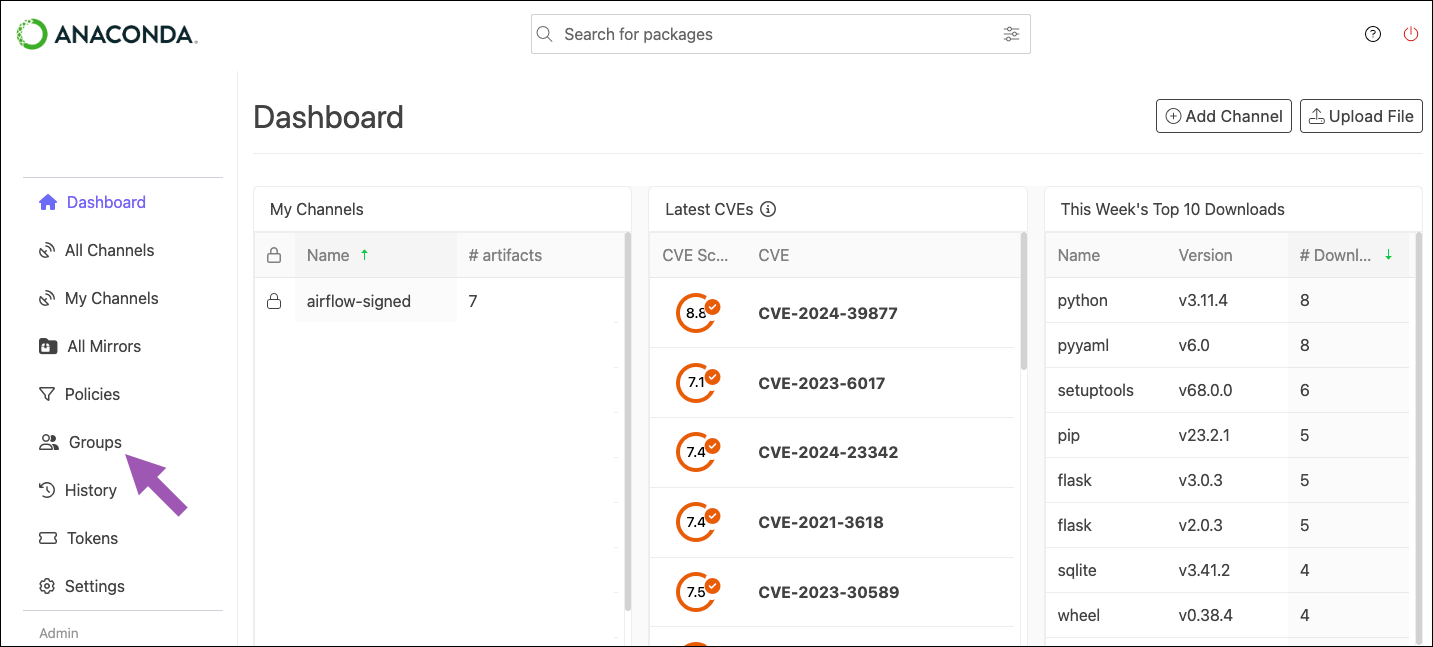Click the Settings gear icon in sidebar
Viewport: 1433px width, 647px height.
47,586
